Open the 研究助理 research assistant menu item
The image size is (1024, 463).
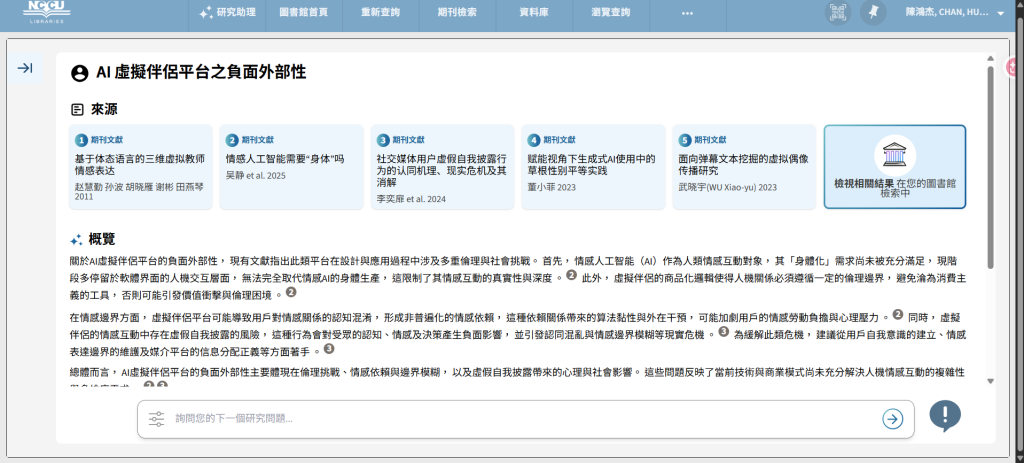(x=227, y=12)
